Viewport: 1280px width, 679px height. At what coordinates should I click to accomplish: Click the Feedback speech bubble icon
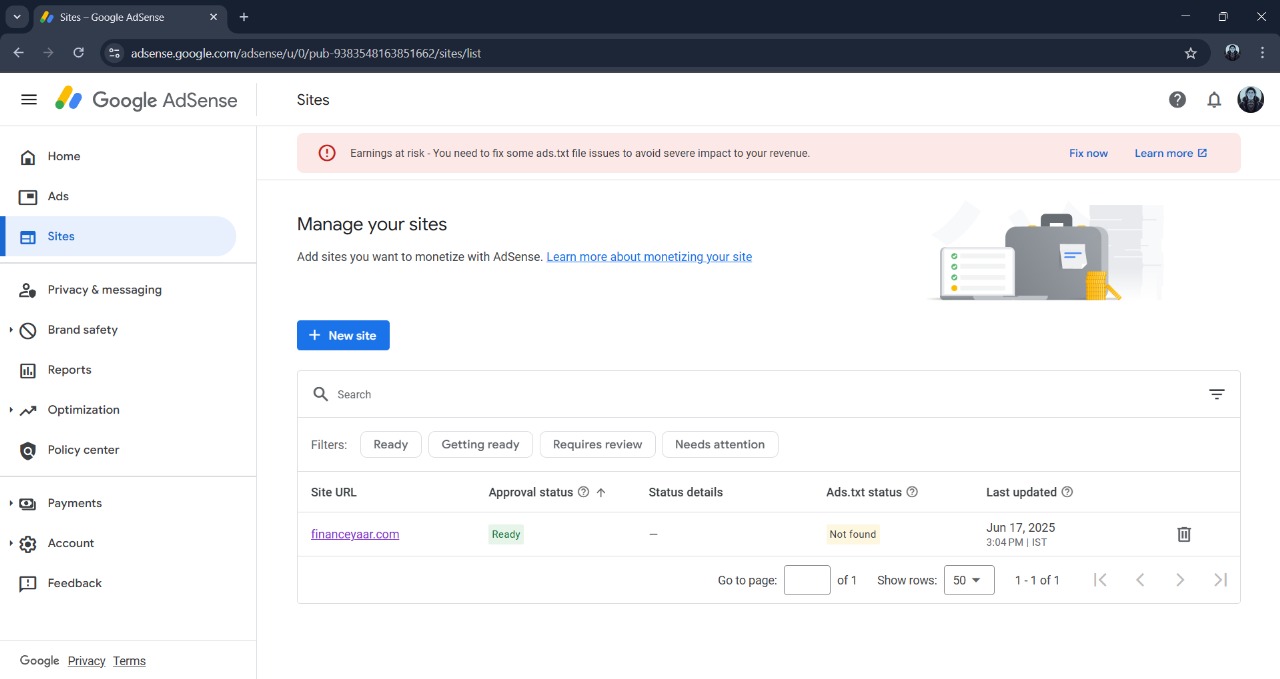coord(28,584)
